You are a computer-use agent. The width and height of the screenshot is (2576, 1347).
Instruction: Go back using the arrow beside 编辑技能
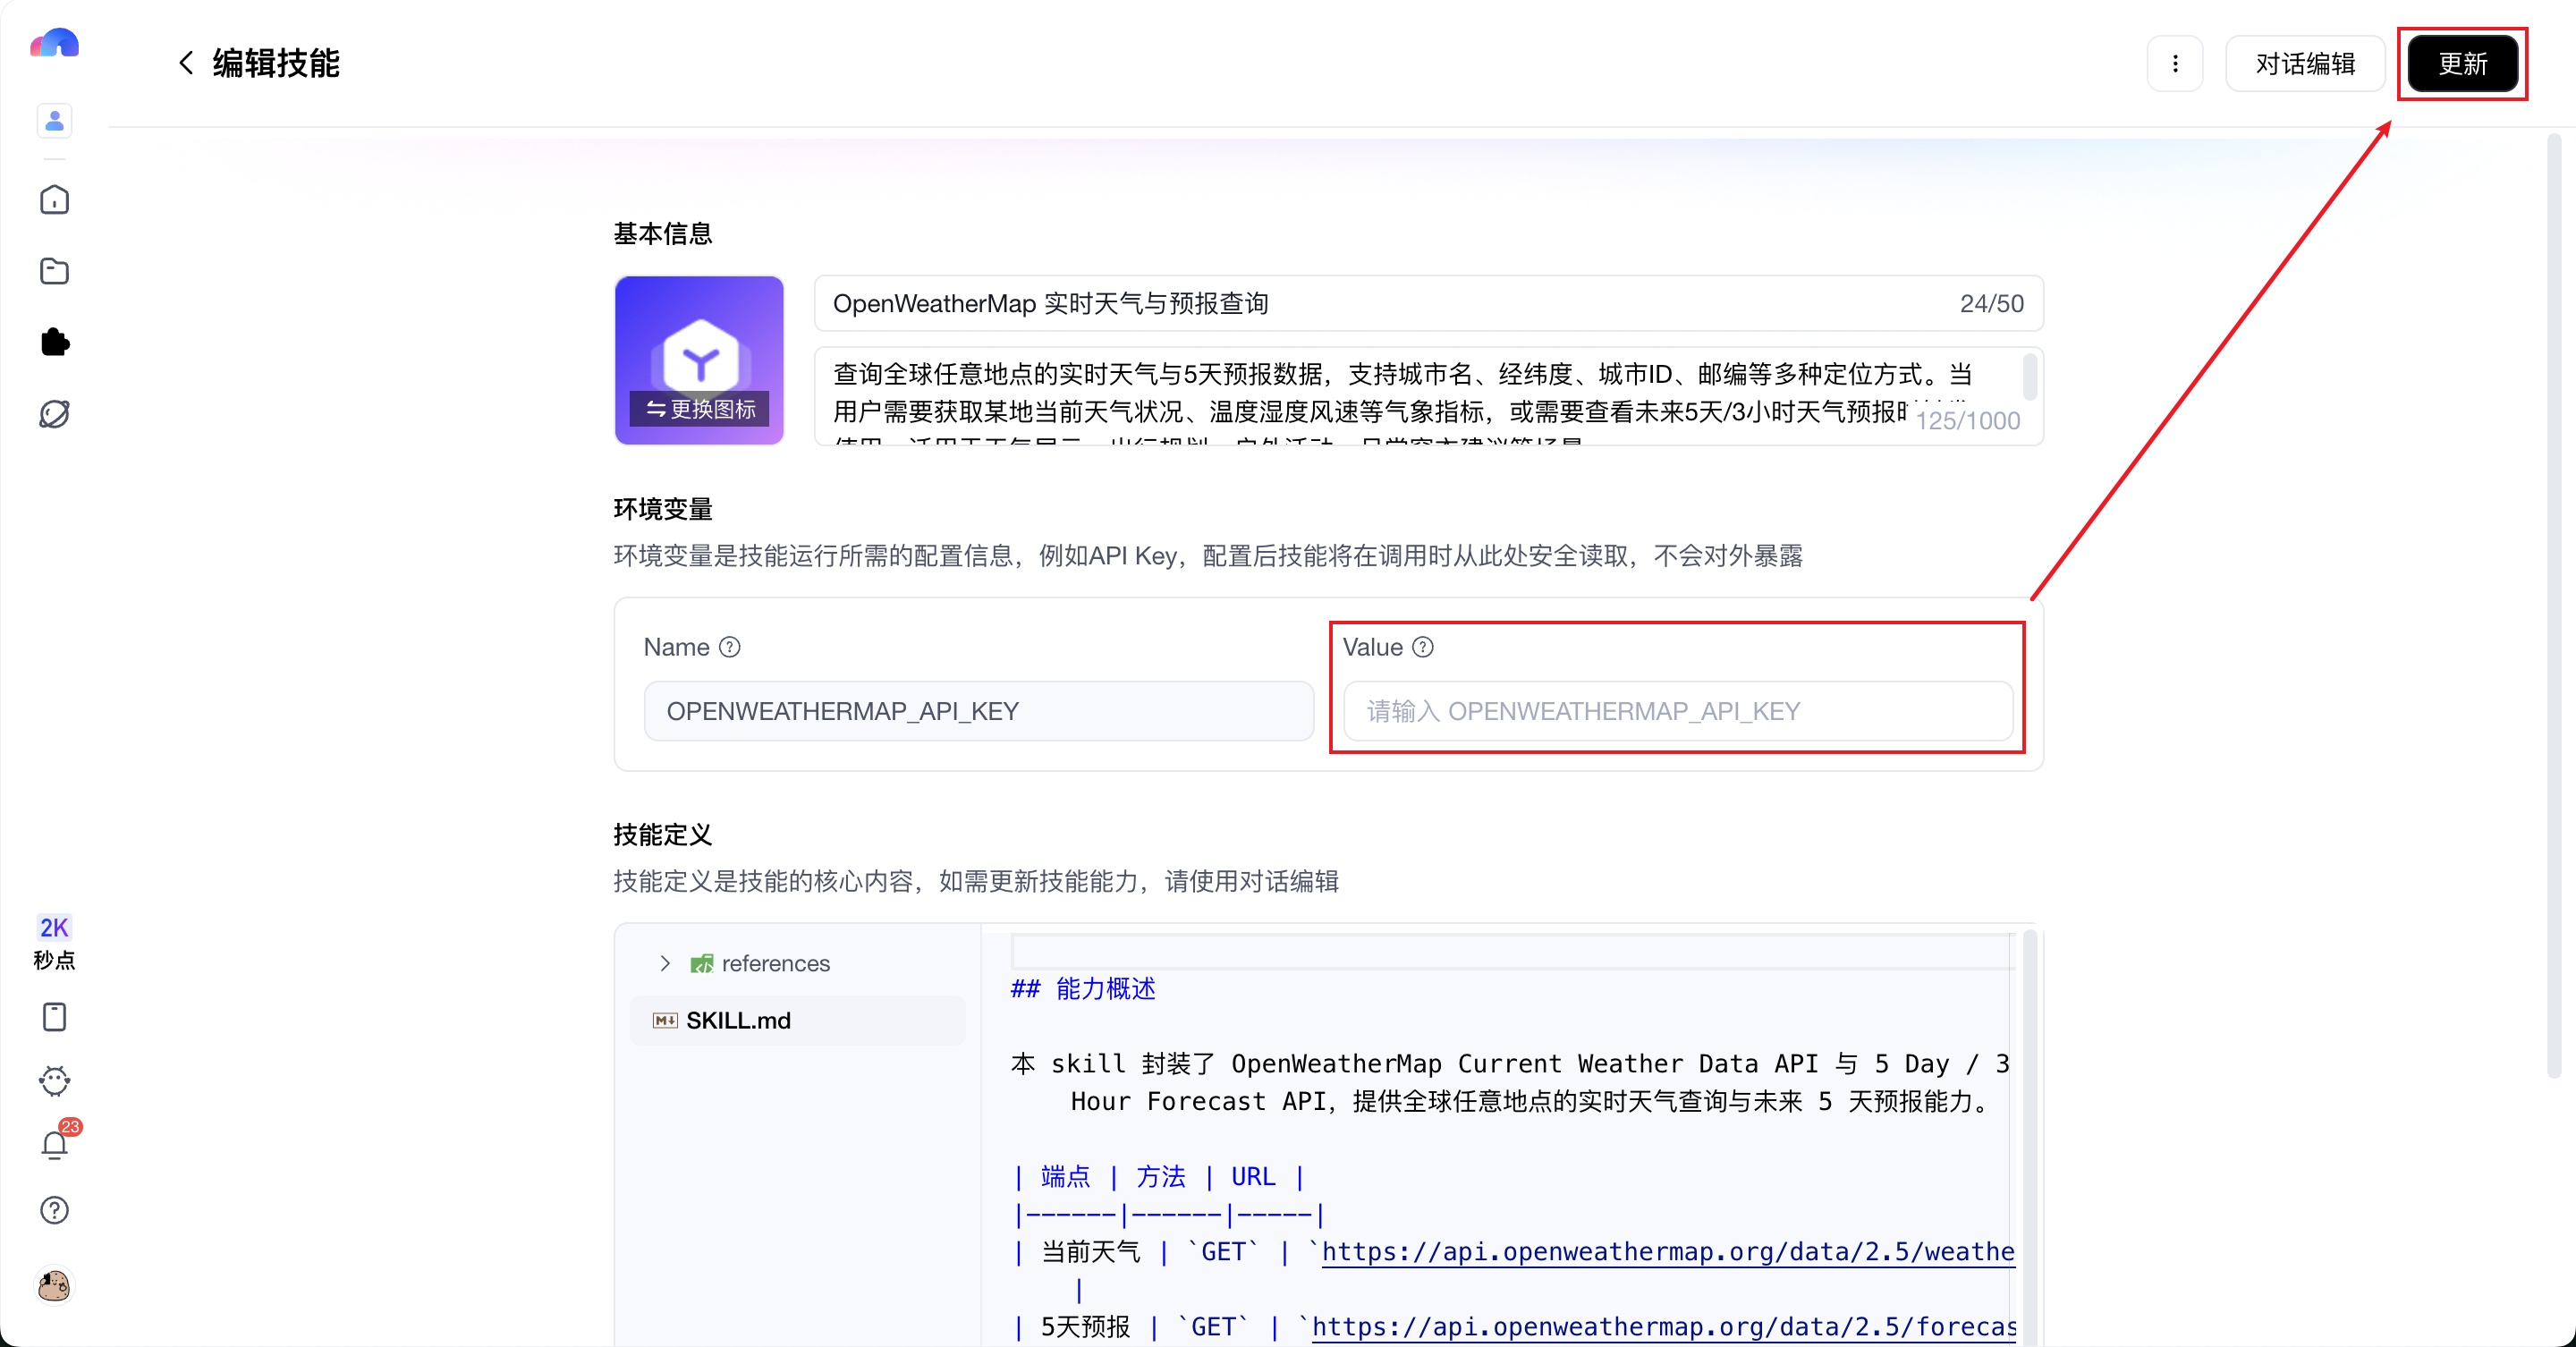pyautogui.click(x=186, y=63)
